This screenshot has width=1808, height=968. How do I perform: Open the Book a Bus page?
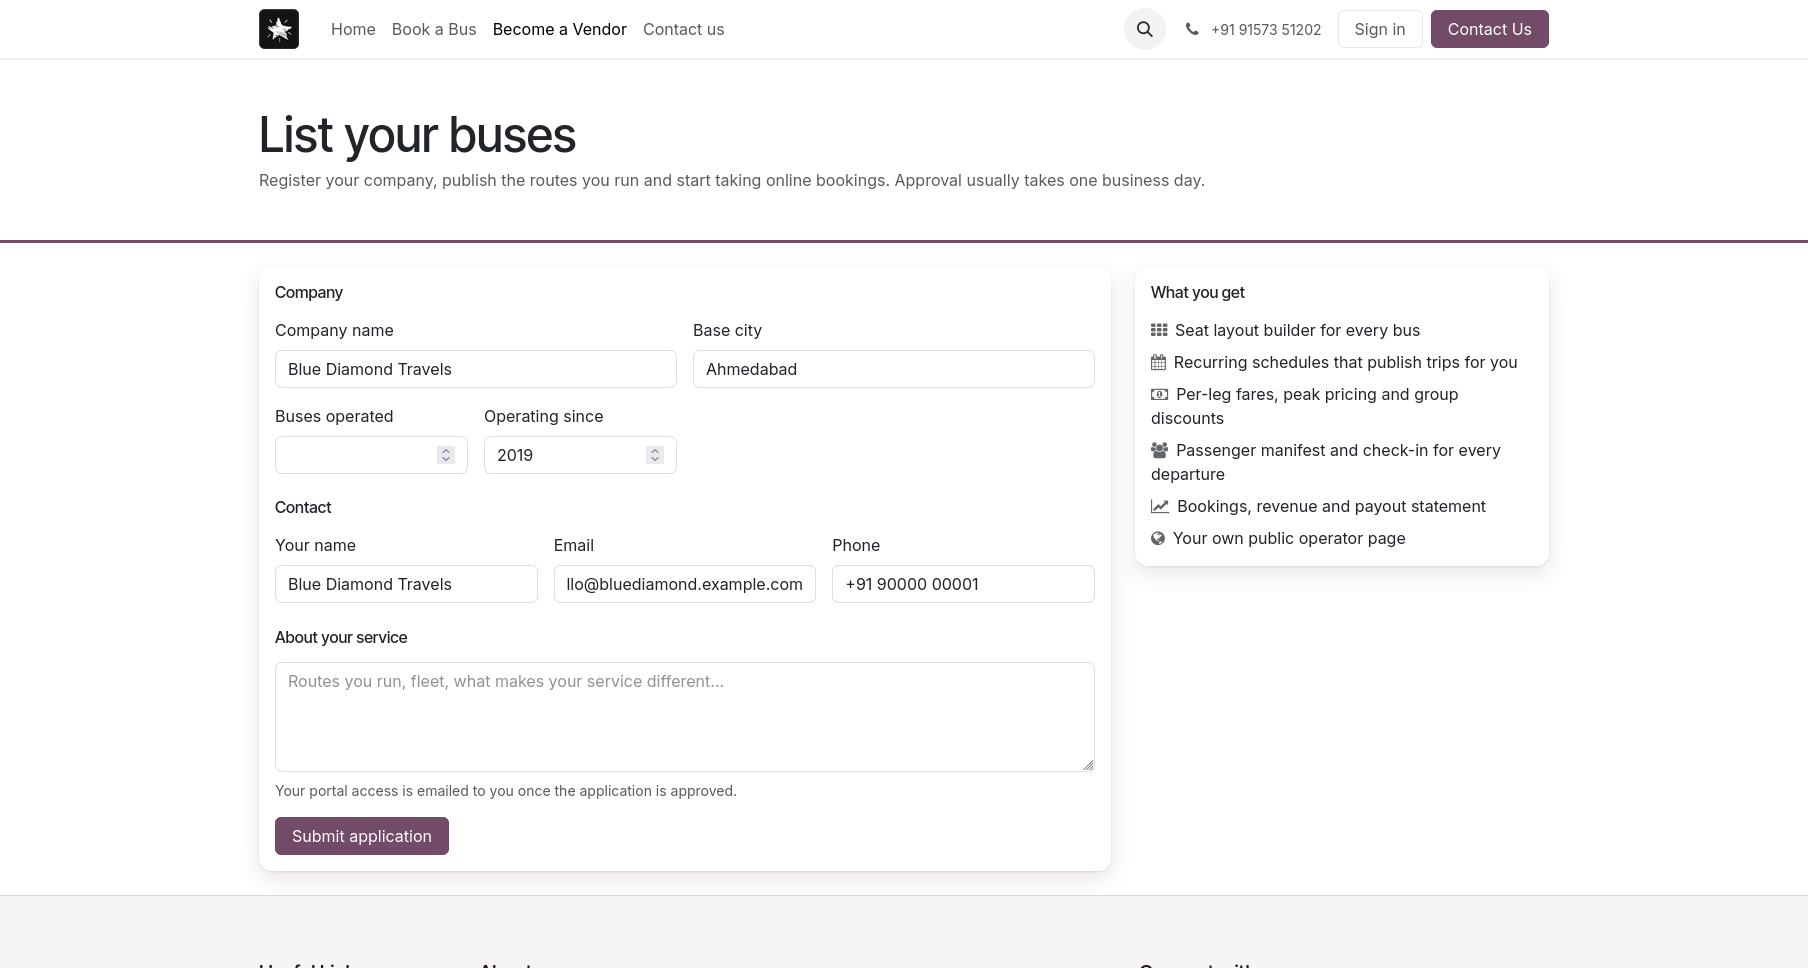(434, 29)
